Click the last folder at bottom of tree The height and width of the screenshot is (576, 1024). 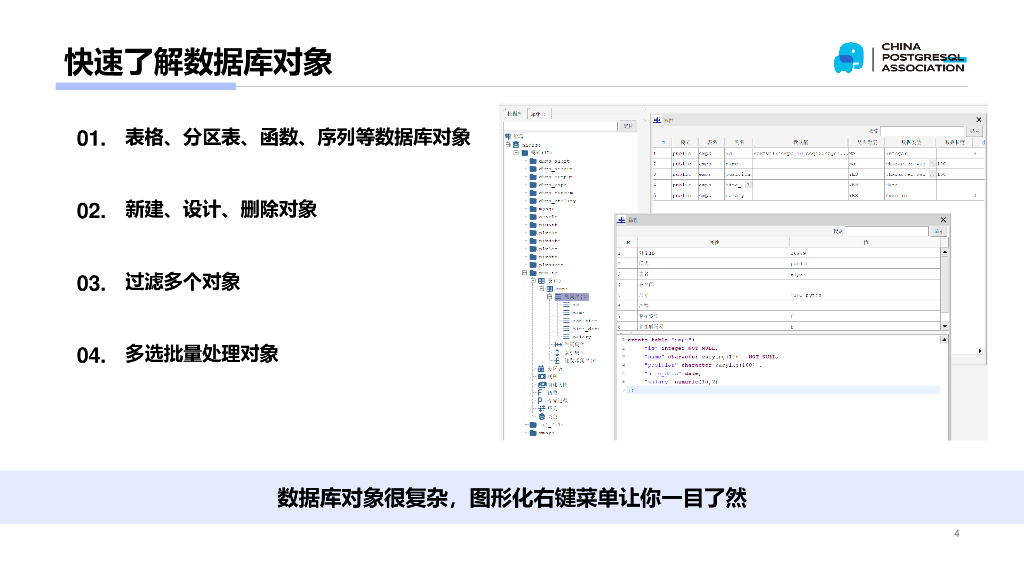533,432
